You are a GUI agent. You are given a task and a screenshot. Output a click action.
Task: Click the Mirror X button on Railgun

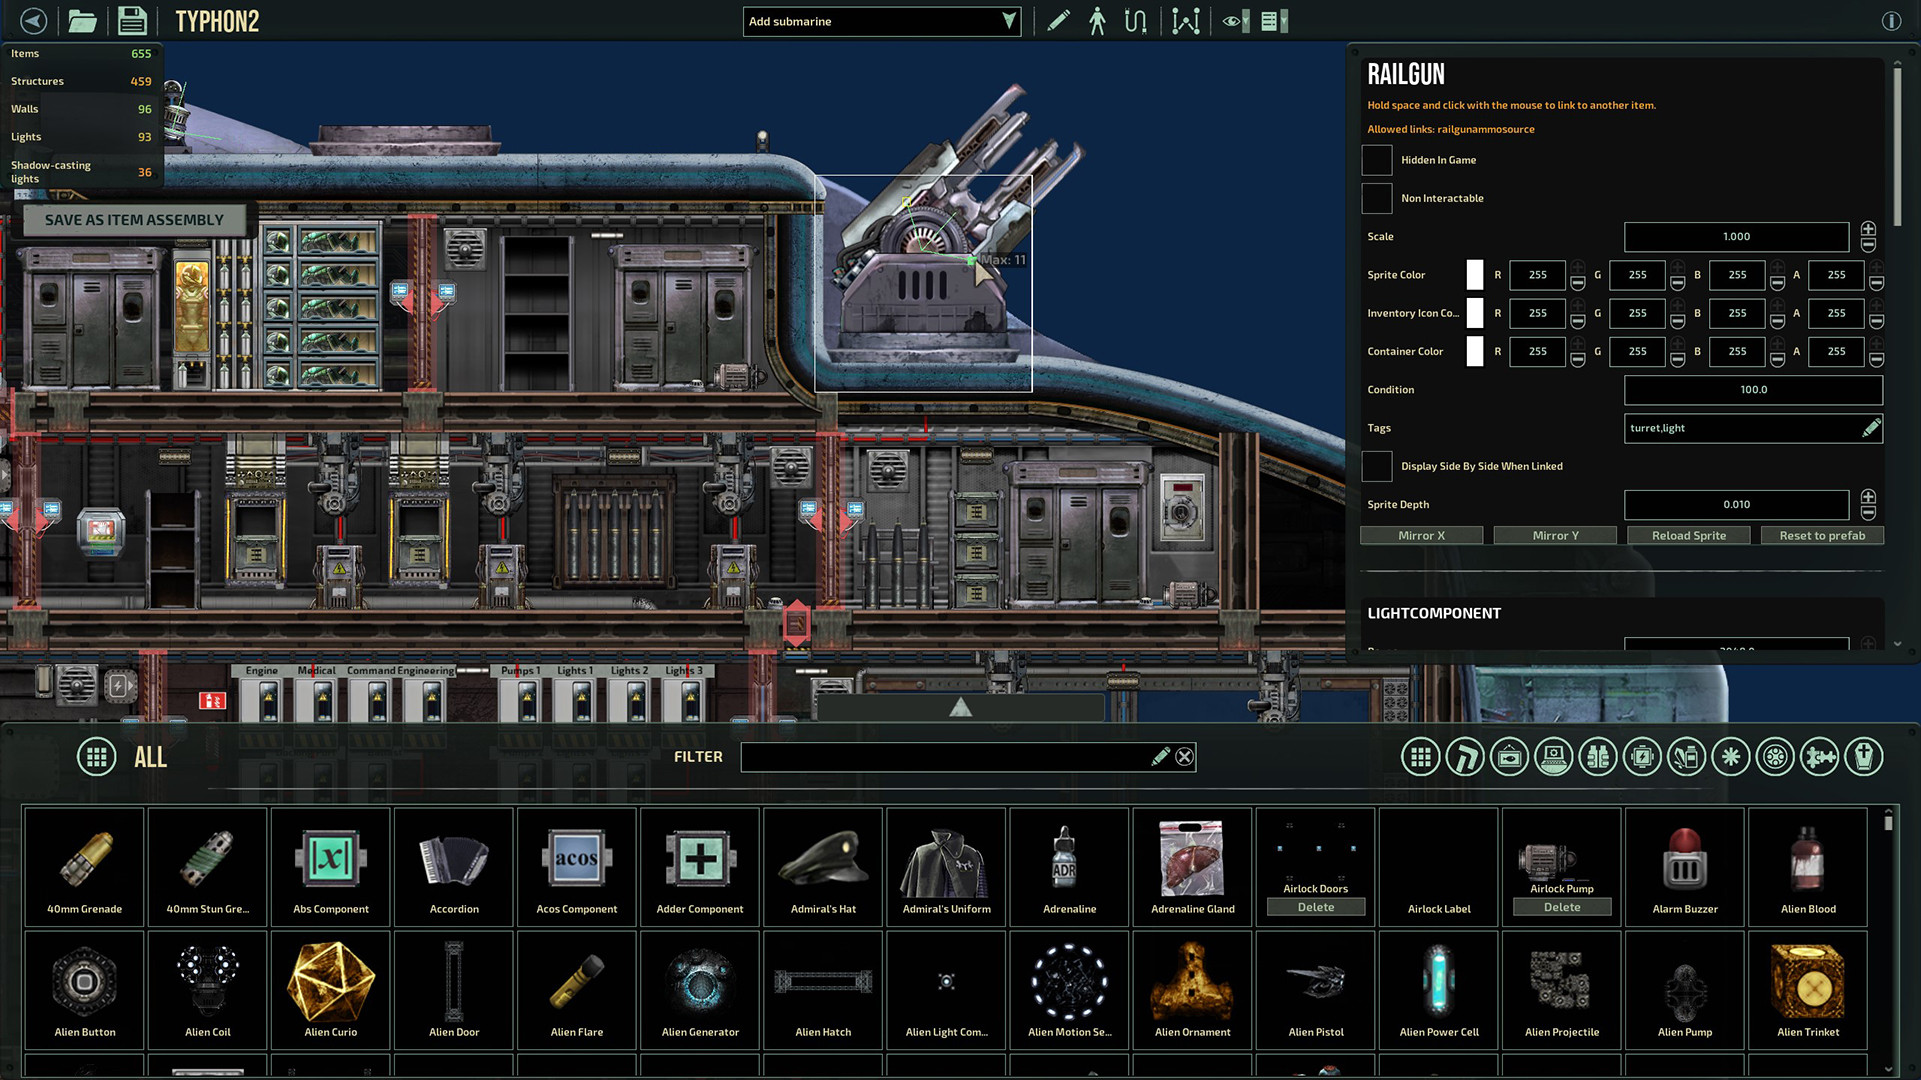[x=1422, y=534]
